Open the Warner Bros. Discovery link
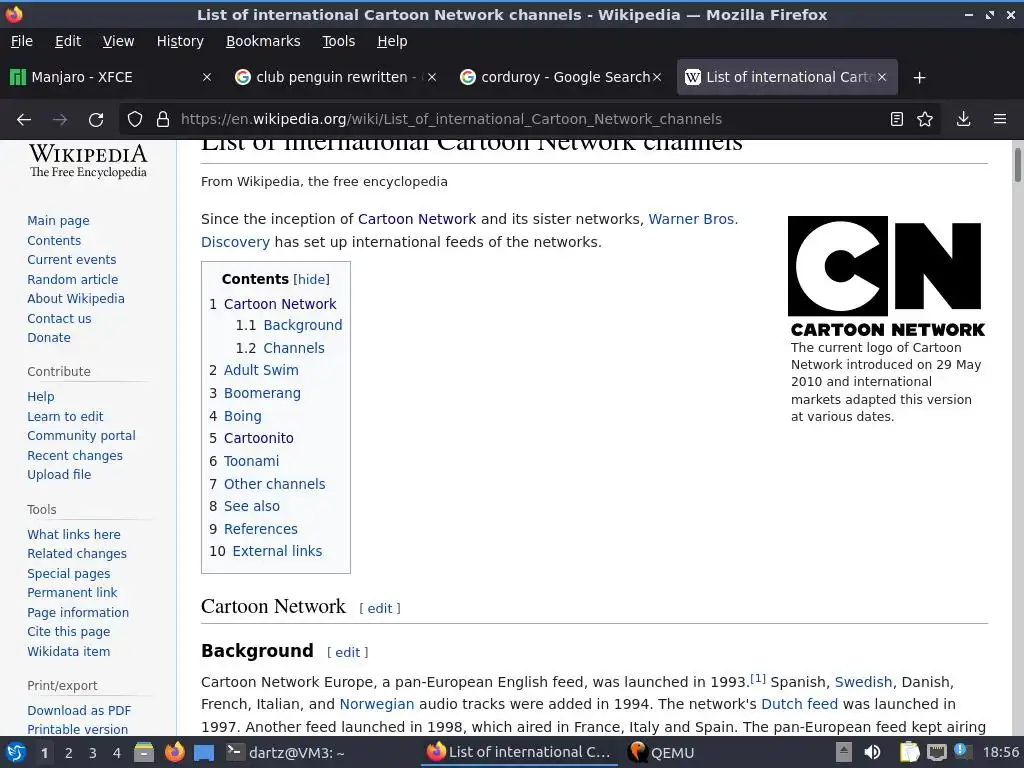 693,219
